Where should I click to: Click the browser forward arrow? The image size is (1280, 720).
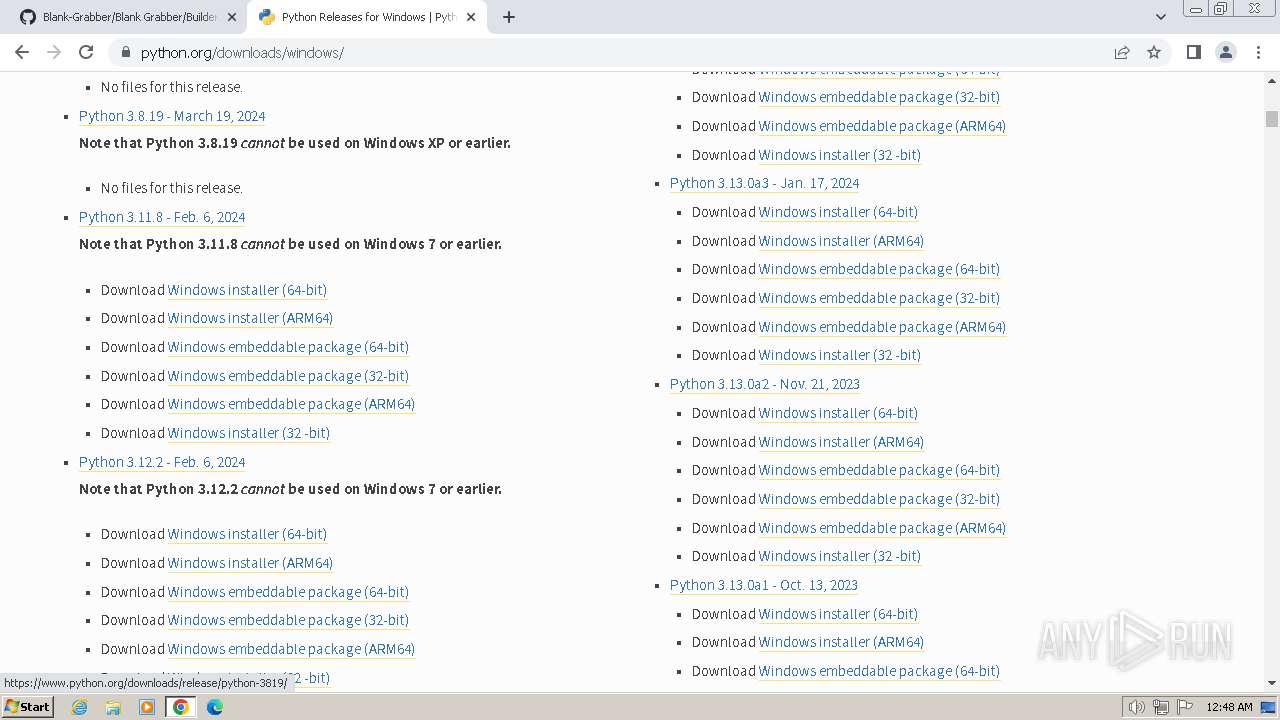(54, 52)
